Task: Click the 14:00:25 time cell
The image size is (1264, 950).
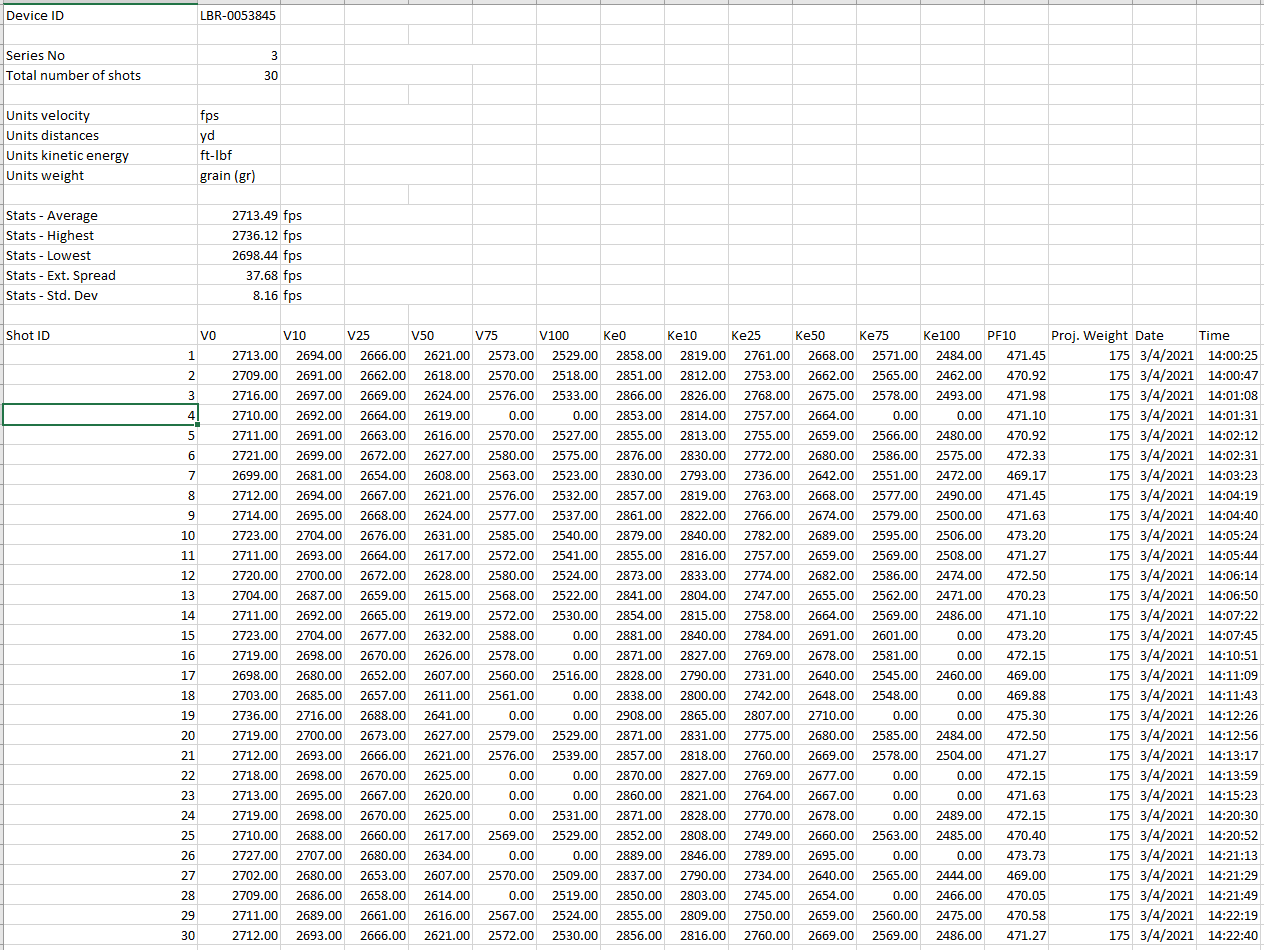Action: point(1233,355)
